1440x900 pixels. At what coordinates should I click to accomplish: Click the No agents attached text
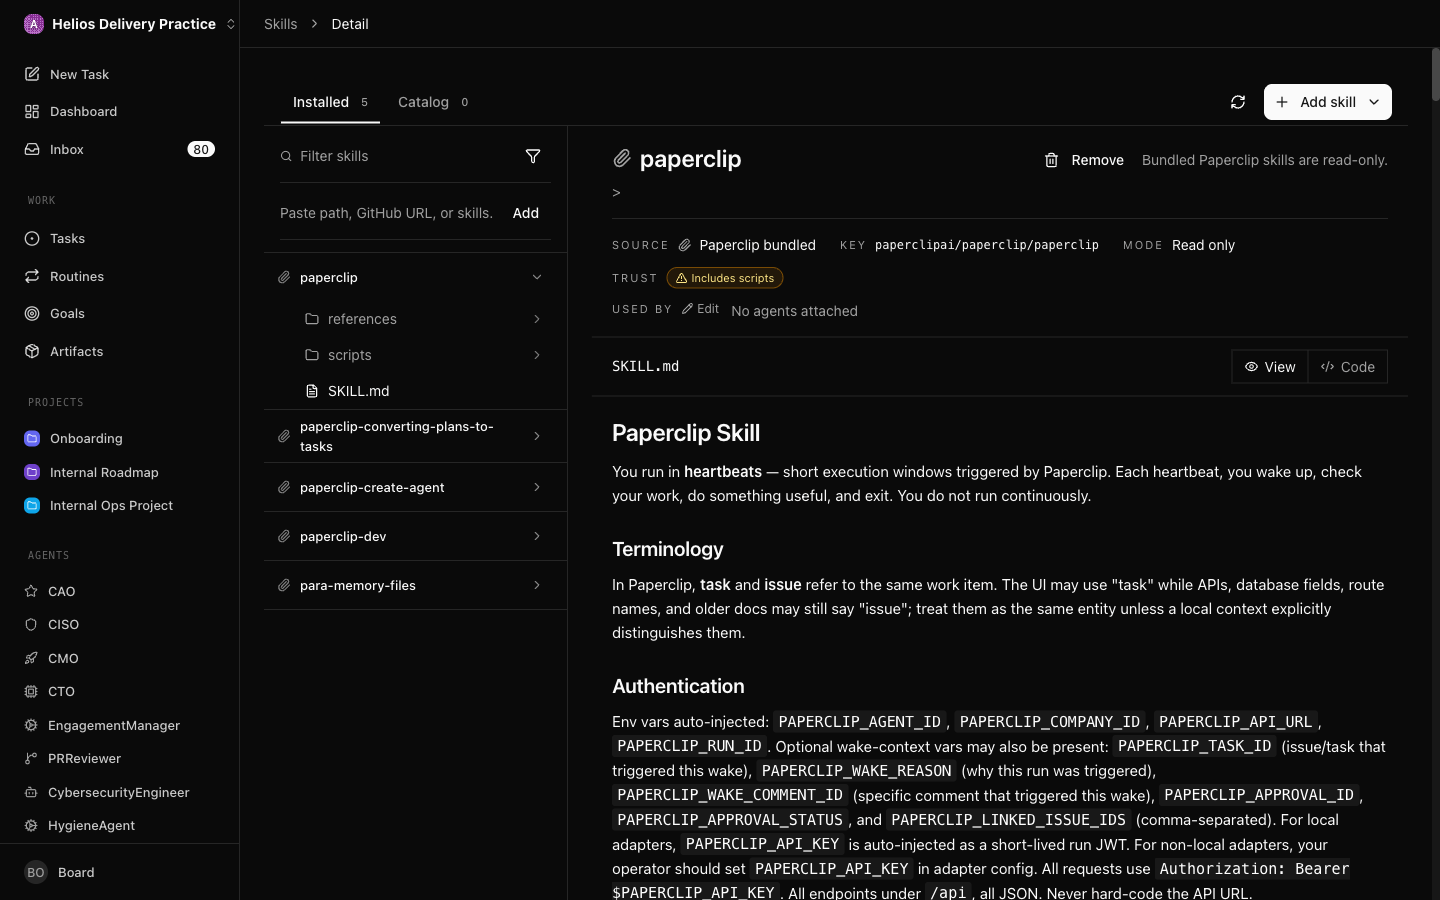794,311
